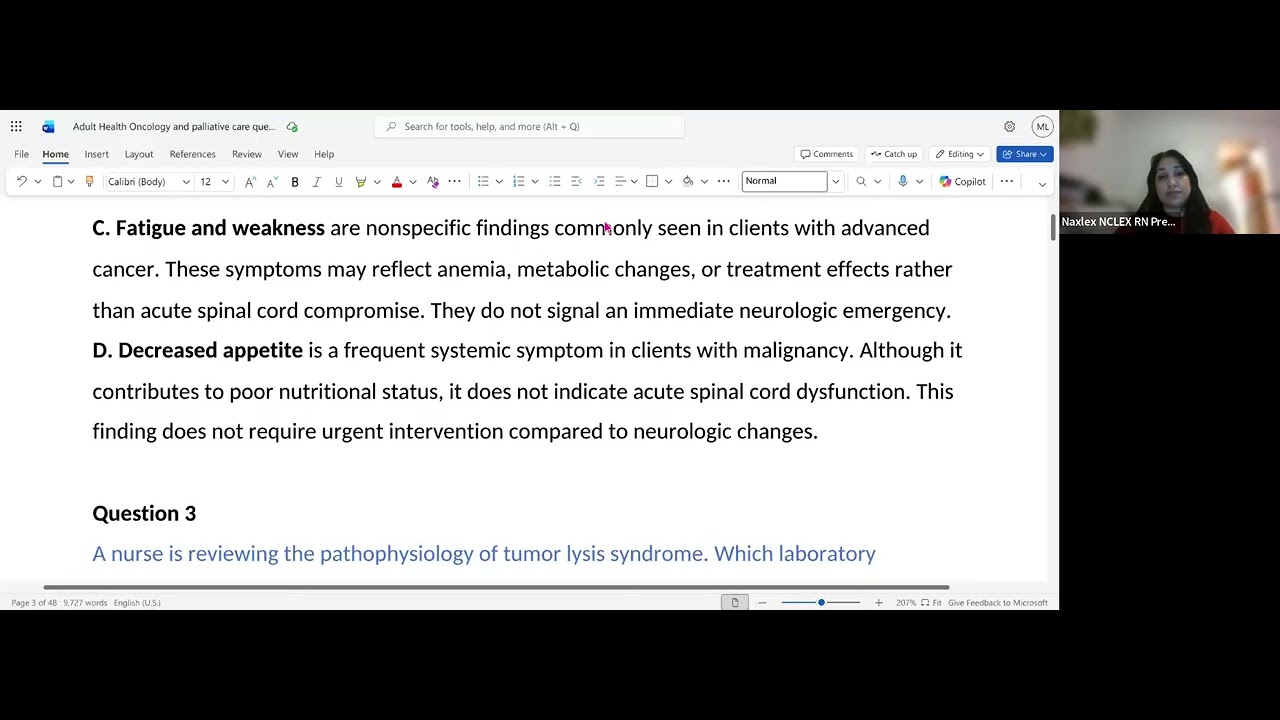Screen dimensions: 1280x720
Task: Switch to the Insert tab
Action: (x=96, y=155)
